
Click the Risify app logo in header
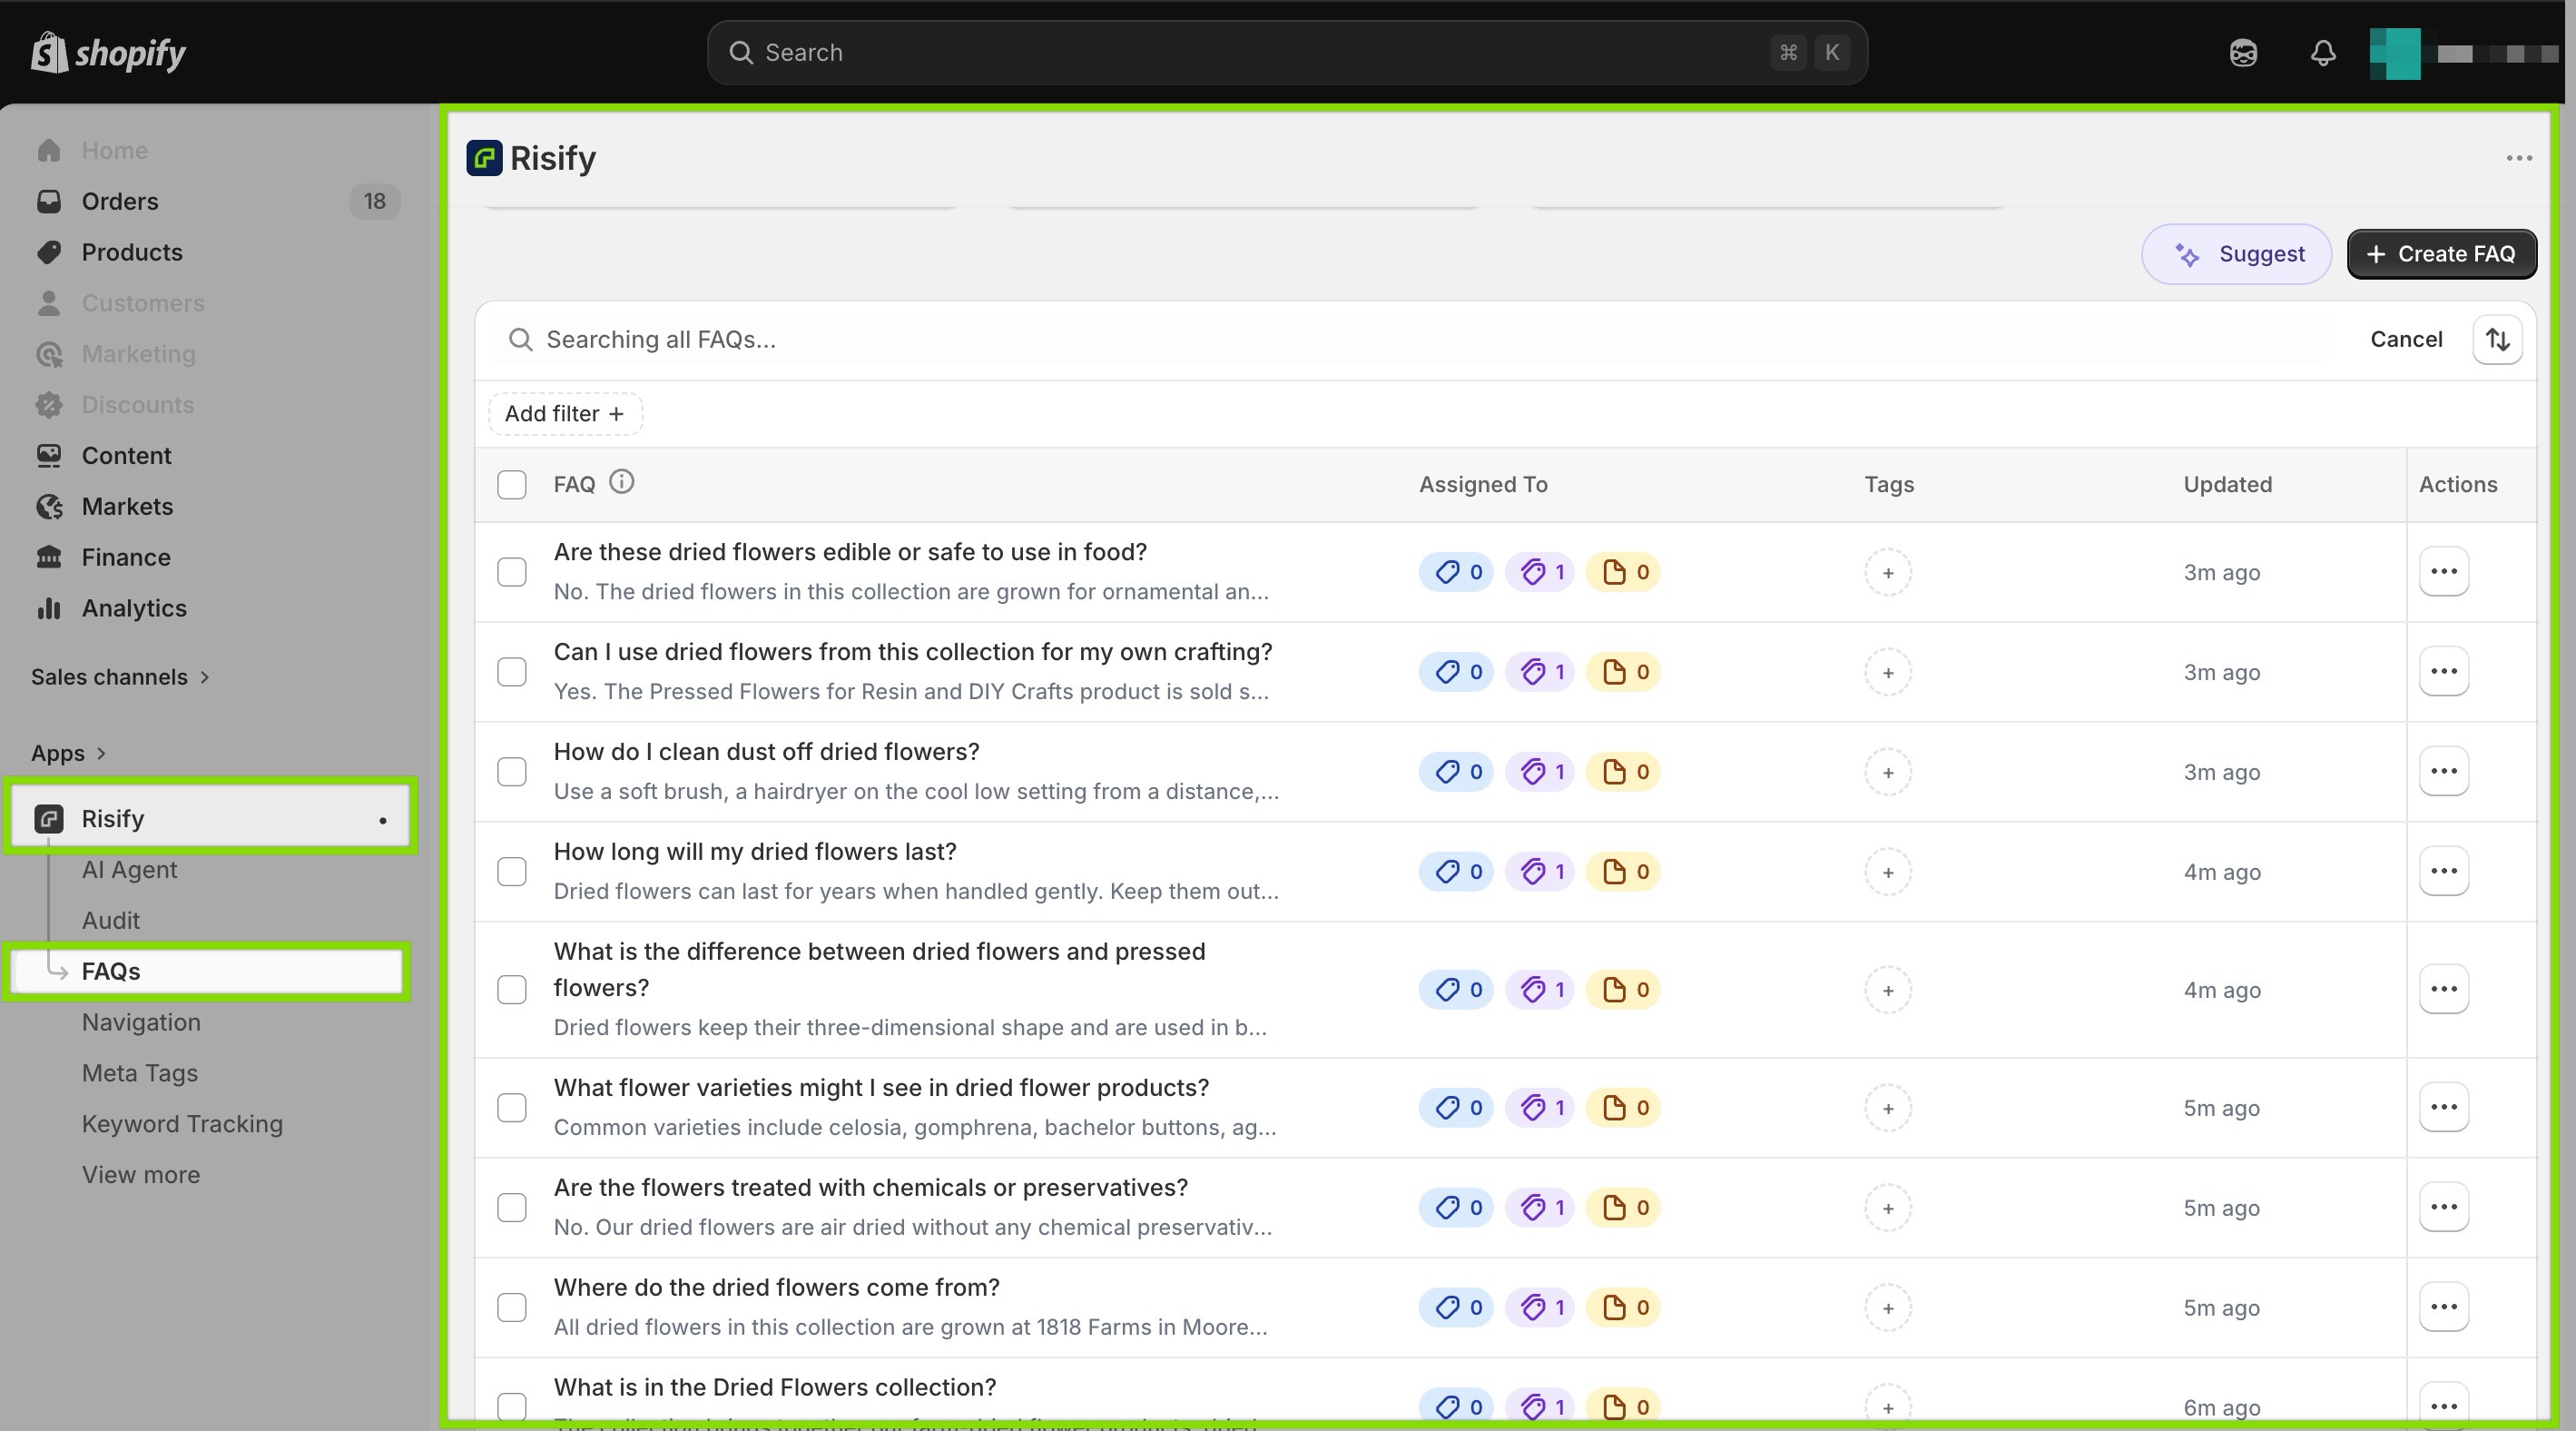pos(484,158)
